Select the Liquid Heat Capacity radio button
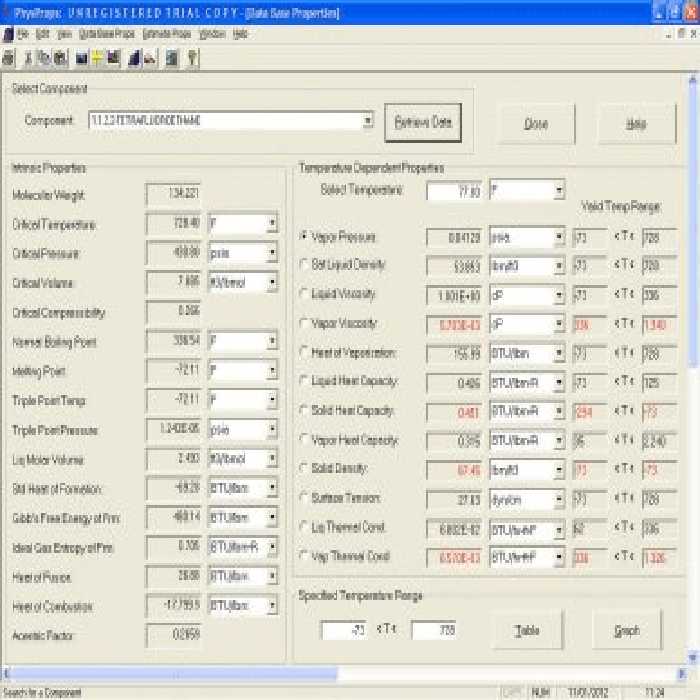The height and width of the screenshot is (700, 700). click(304, 381)
